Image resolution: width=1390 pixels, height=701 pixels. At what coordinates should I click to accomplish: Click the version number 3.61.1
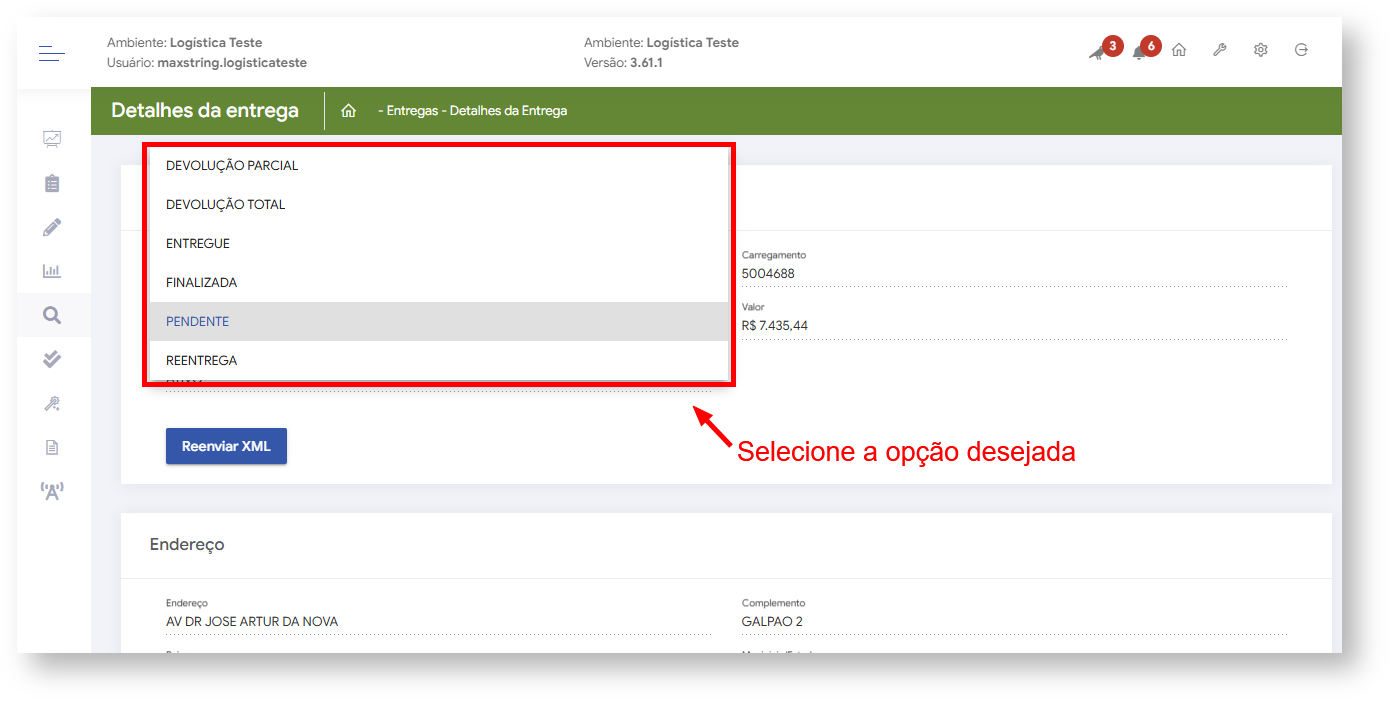click(646, 62)
